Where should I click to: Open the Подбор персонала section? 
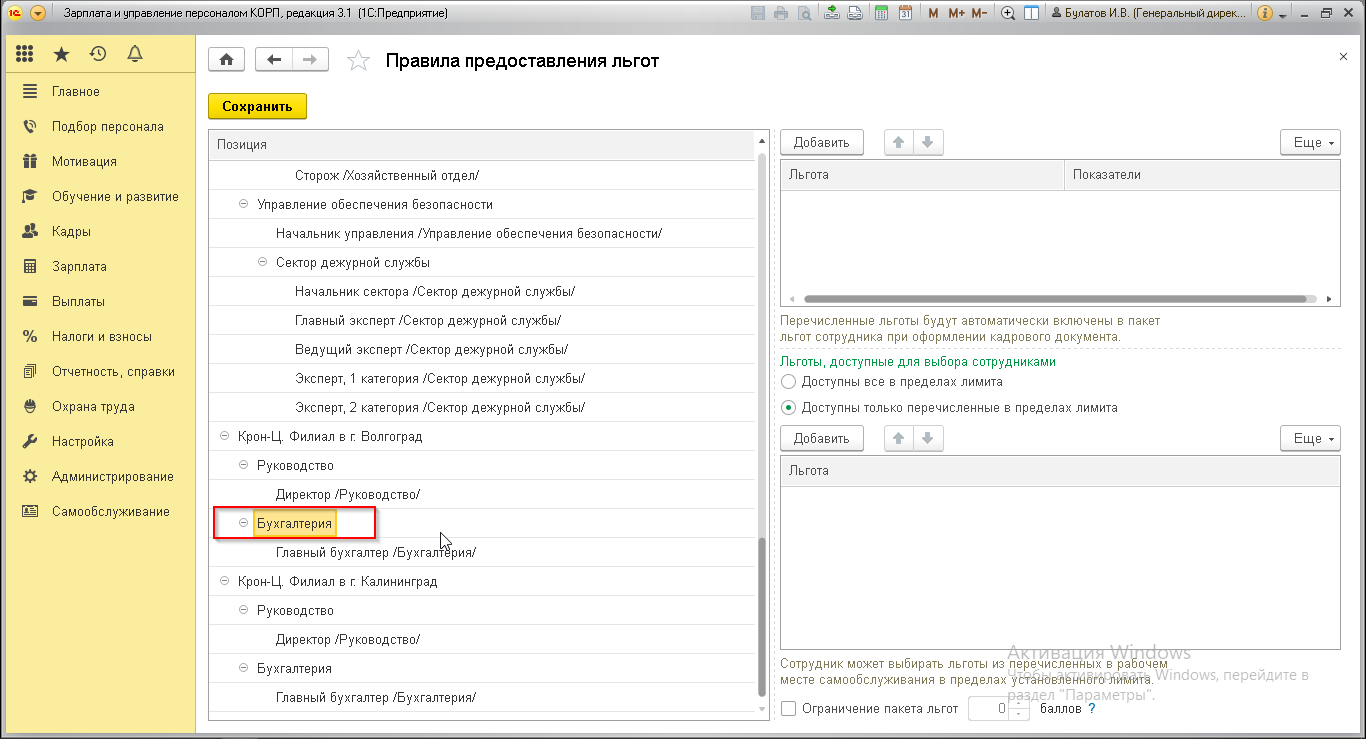(x=108, y=126)
